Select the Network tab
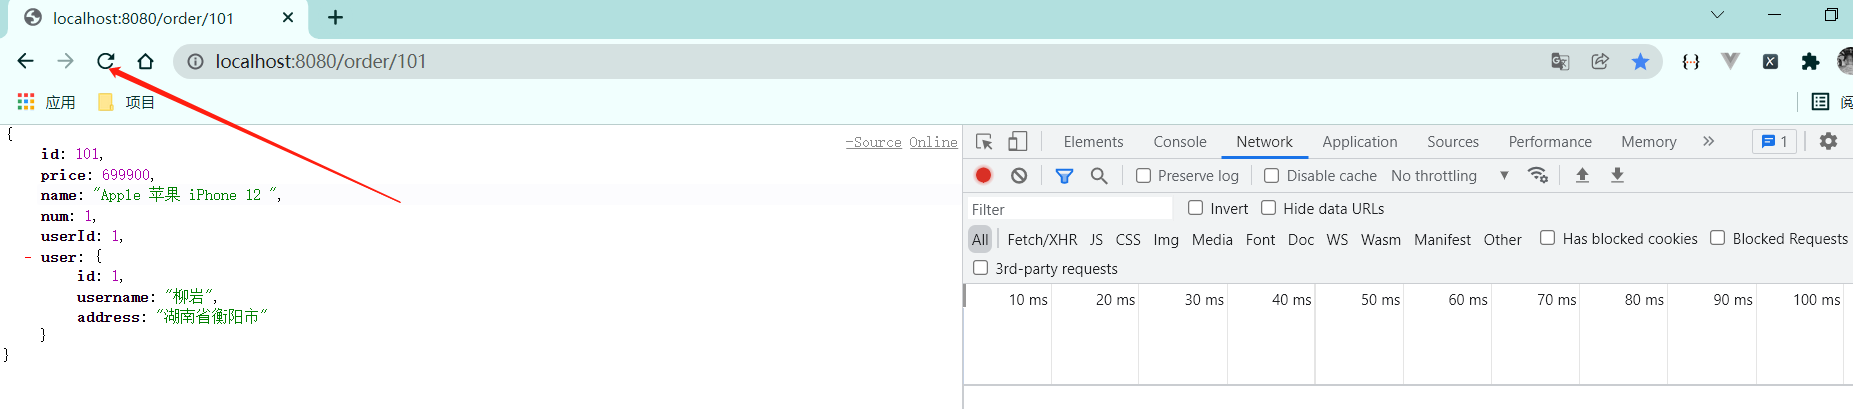Viewport: 1853px width, 409px height. tap(1264, 142)
